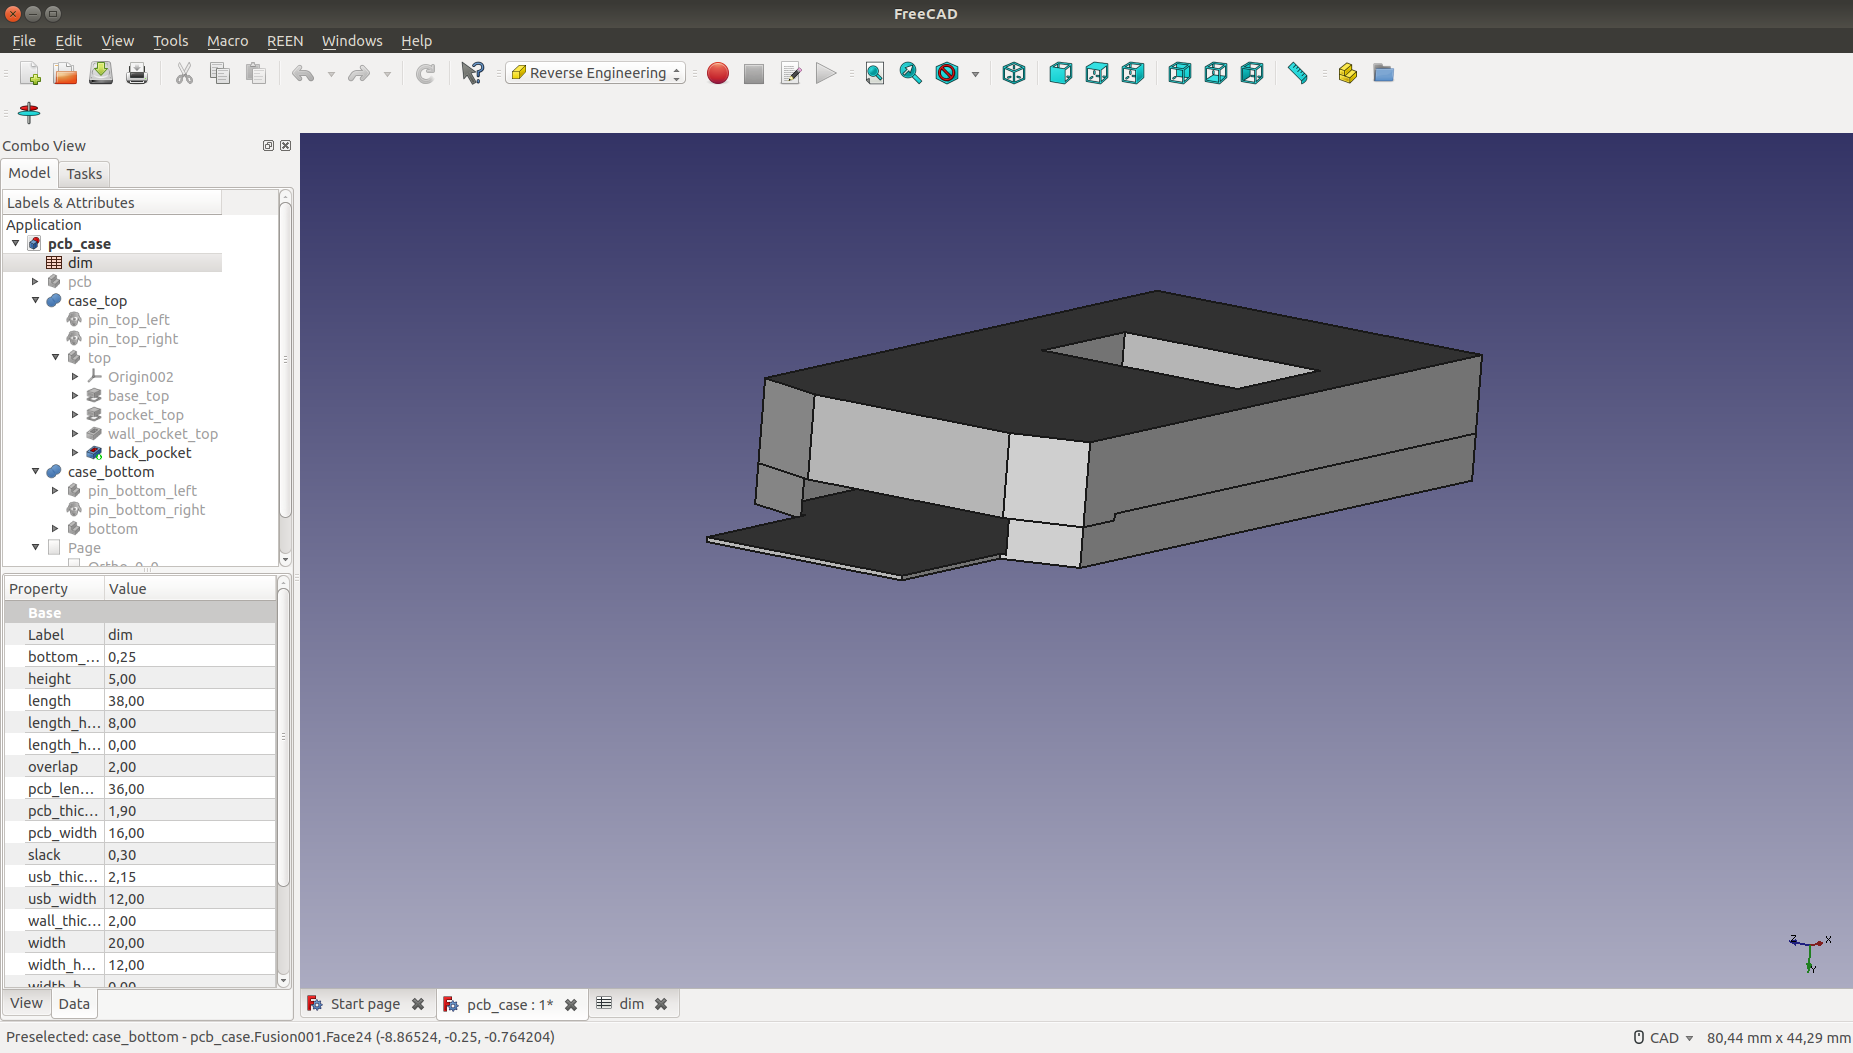Set view to isometric with the cube icon
Screen dimensions: 1853x1053
[1013, 73]
